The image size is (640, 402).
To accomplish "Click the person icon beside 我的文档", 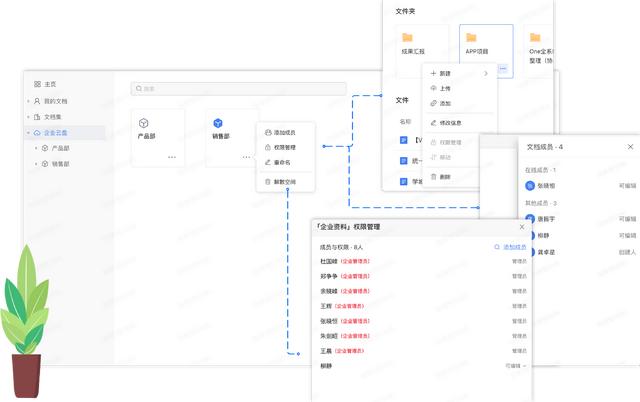I will 37,101.
